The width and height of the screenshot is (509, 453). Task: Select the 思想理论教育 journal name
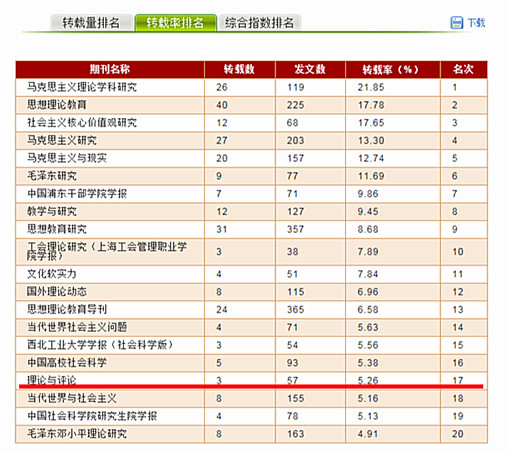coord(57,105)
